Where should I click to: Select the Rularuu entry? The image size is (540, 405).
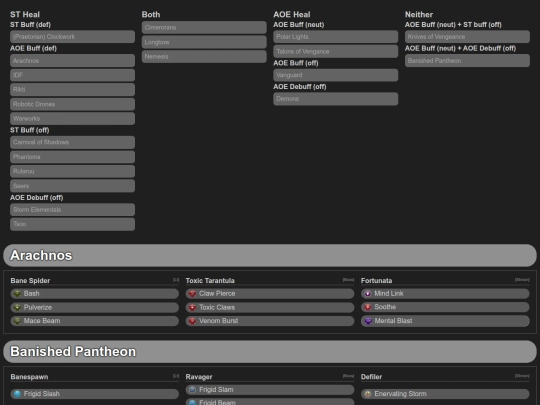point(72,171)
